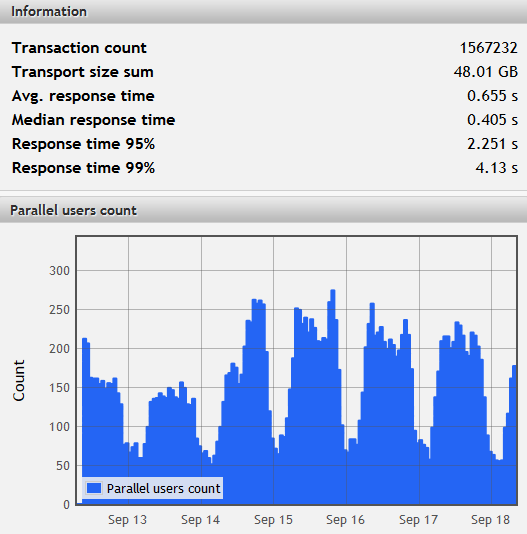Click the Sep 15 axis label
This screenshot has height=534, width=527.
coord(273,520)
